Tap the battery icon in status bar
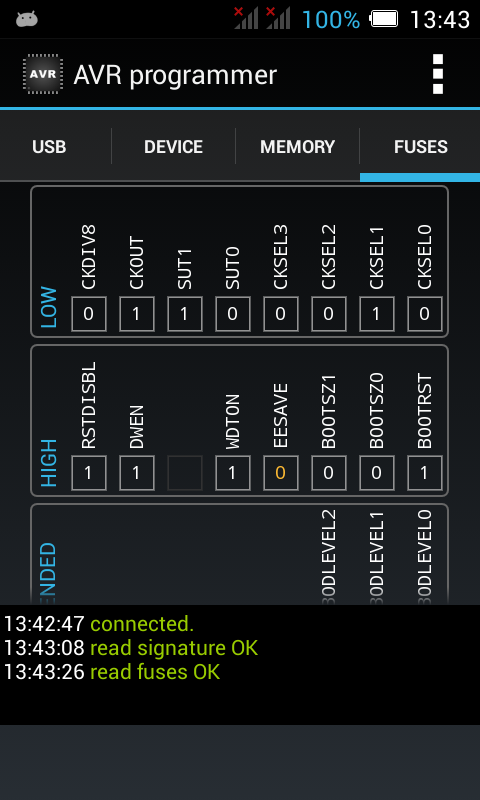This screenshot has height=800, width=480. point(384,19)
